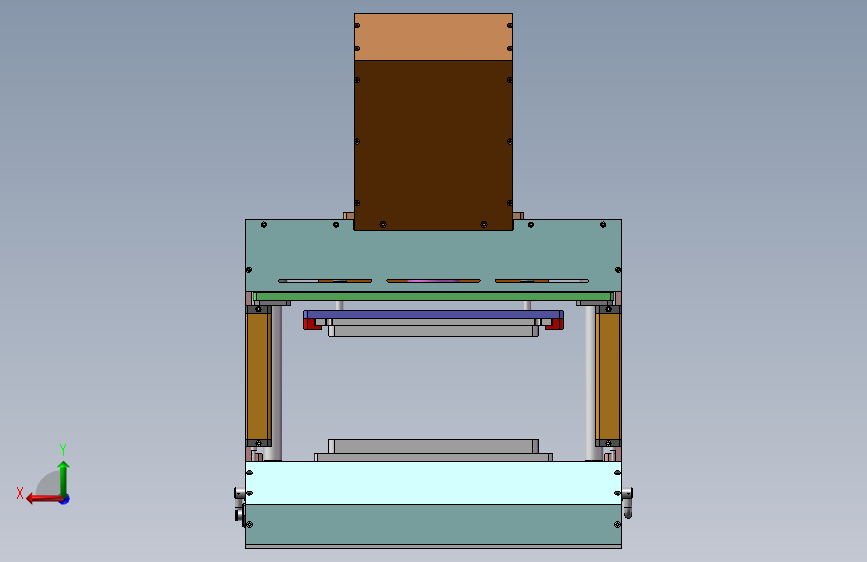The image size is (867, 562).
Task: Click the blue Z axis dot of the triad
Action: tap(65, 499)
